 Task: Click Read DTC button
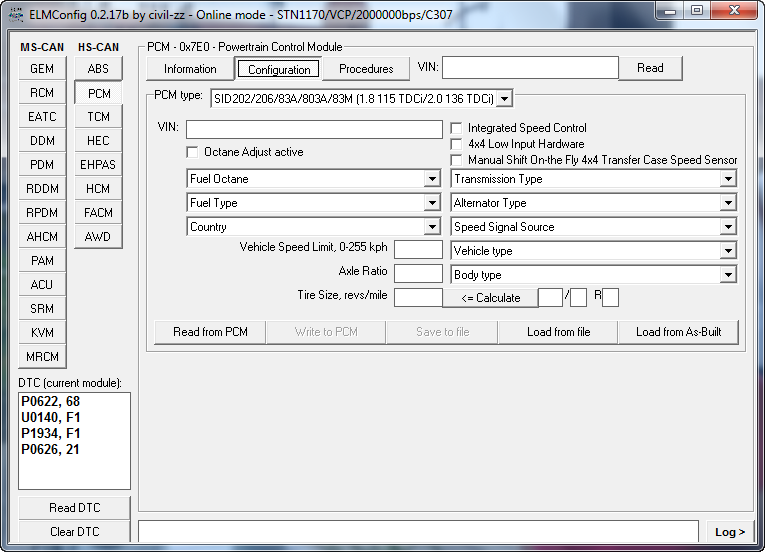pos(75,508)
